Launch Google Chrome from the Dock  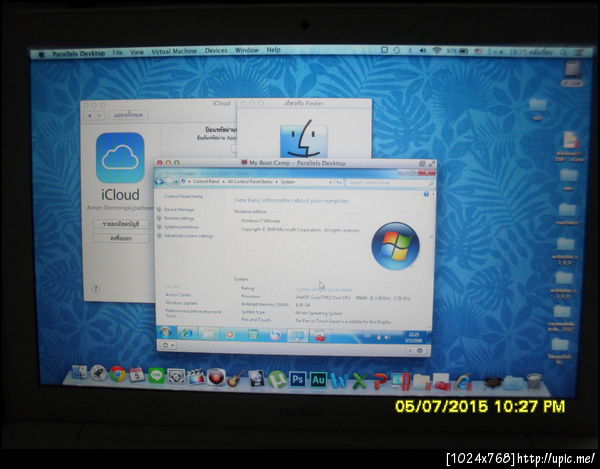[x=118, y=373]
